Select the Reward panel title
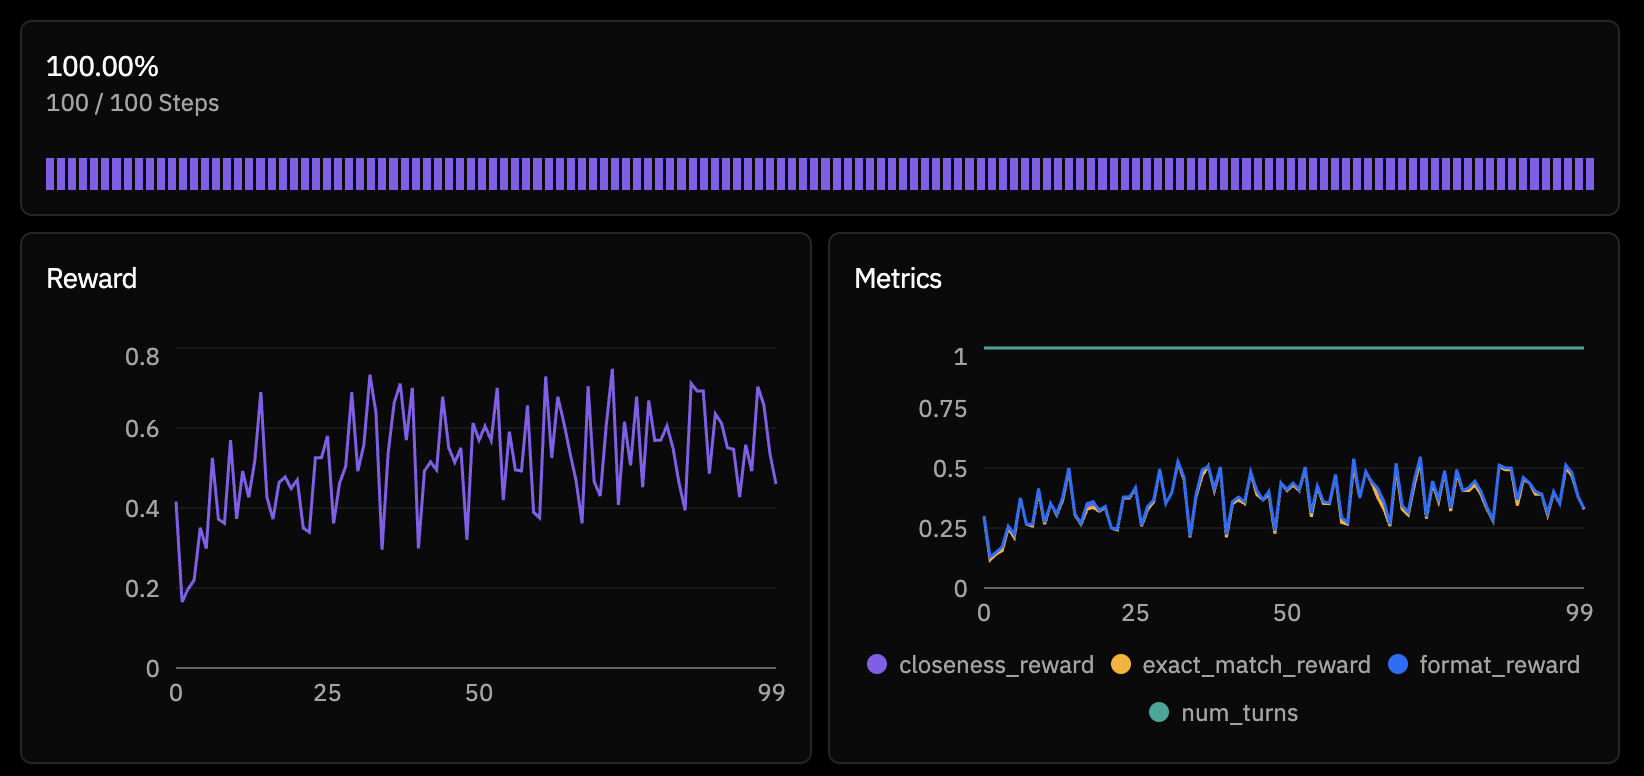1644x776 pixels. [91, 279]
